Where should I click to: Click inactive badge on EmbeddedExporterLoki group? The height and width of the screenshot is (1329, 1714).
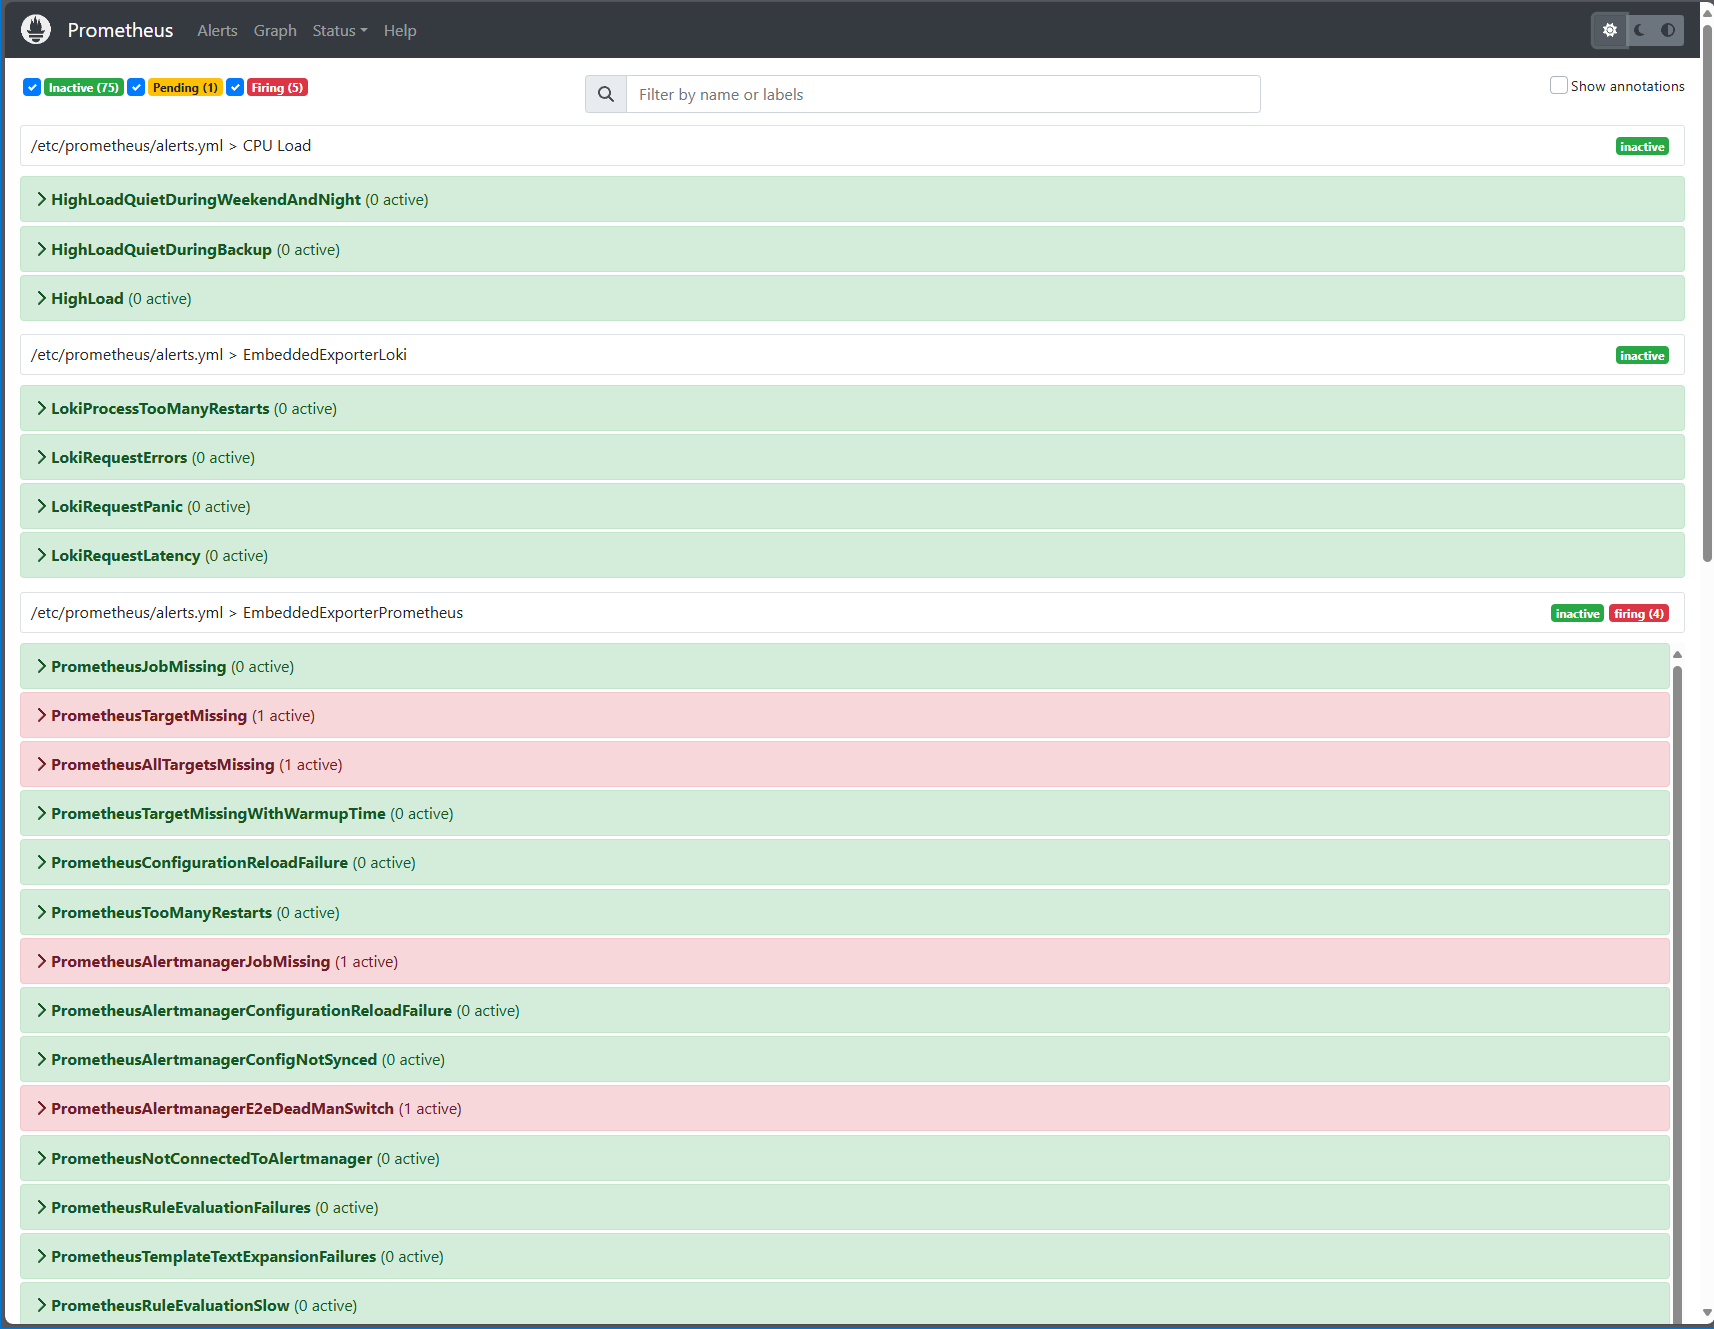pos(1642,356)
